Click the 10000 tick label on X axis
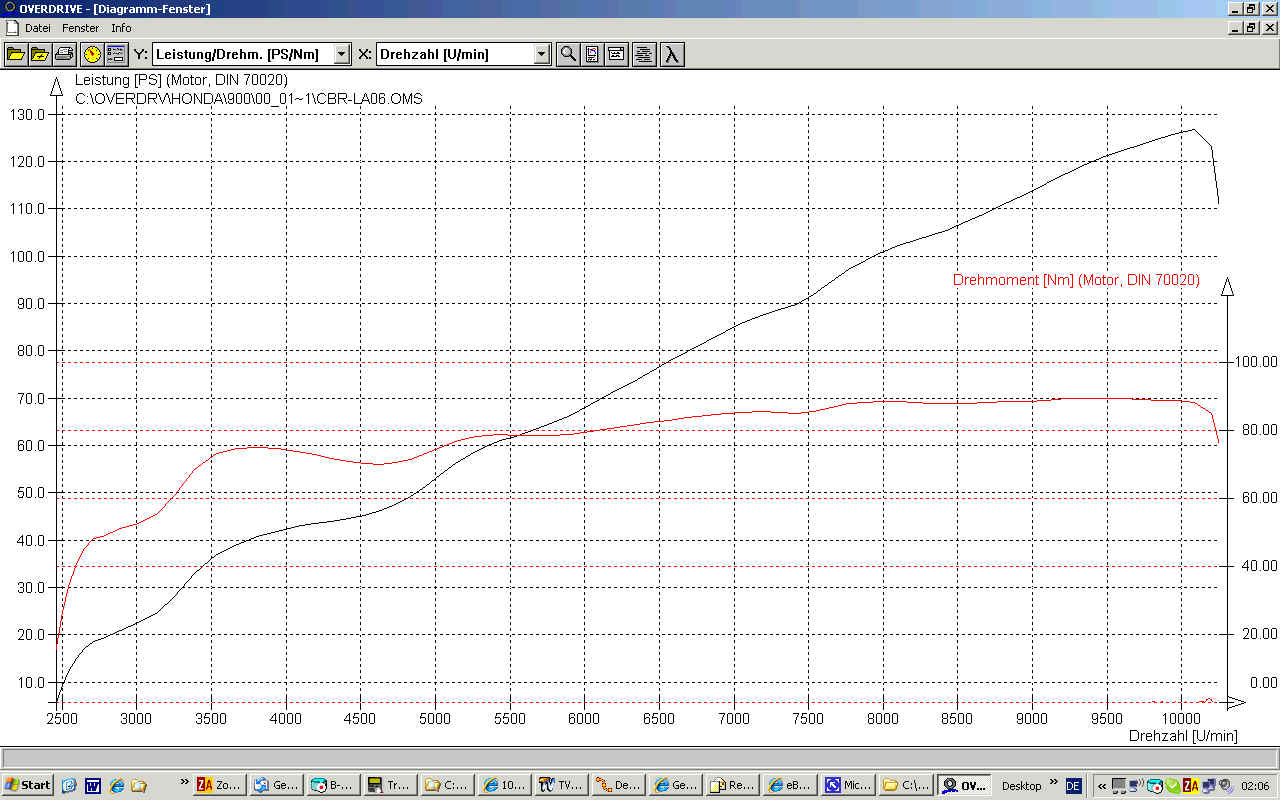The height and width of the screenshot is (800, 1280). coord(1181,718)
